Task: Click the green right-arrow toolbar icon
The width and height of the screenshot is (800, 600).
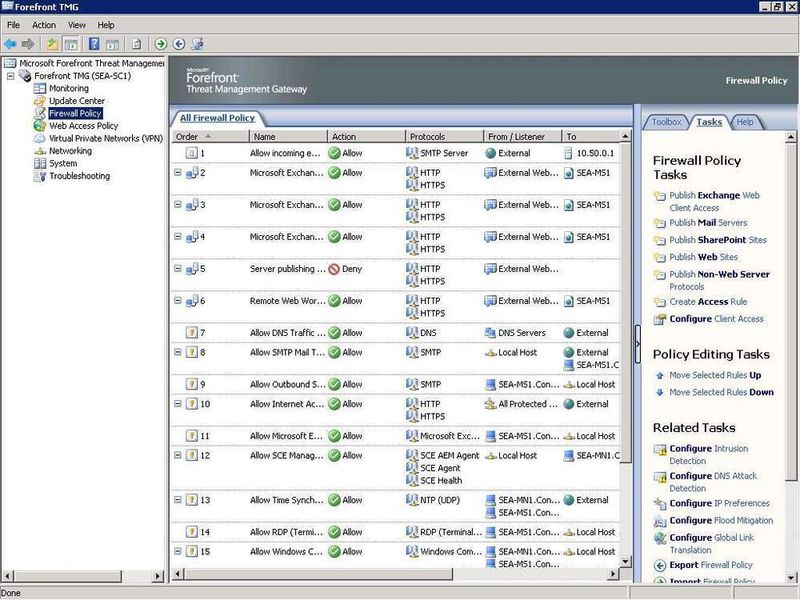Action: 161,44
